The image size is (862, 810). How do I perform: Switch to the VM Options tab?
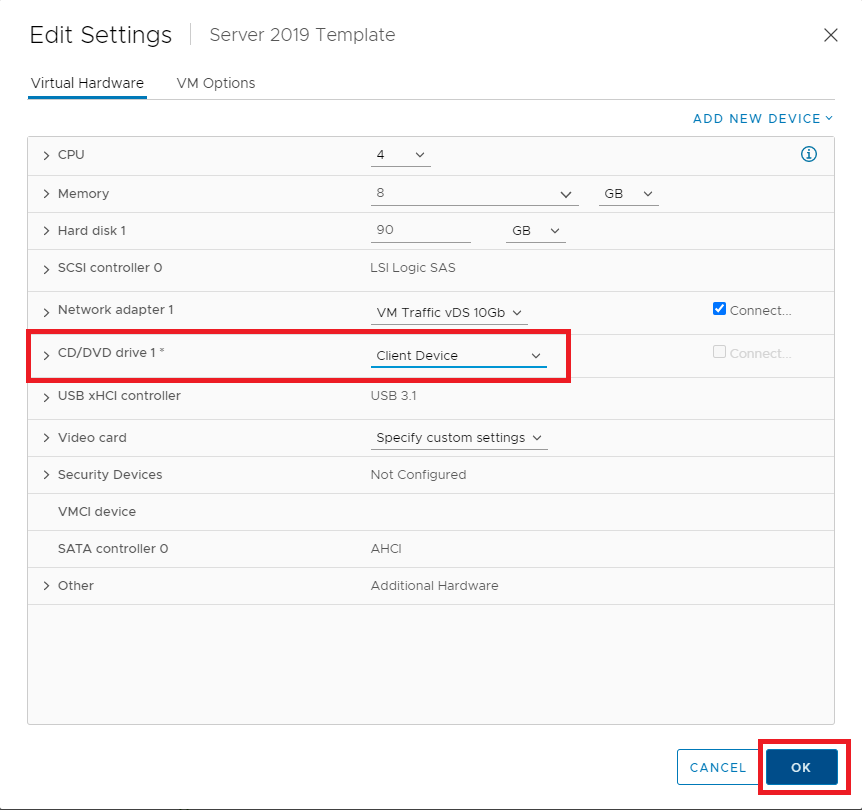click(x=215, y=83)
